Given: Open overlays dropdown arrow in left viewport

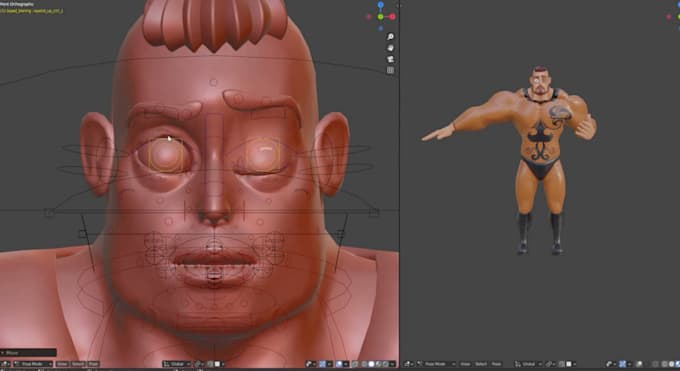Looking at the screenshot, I should [346, 364].
